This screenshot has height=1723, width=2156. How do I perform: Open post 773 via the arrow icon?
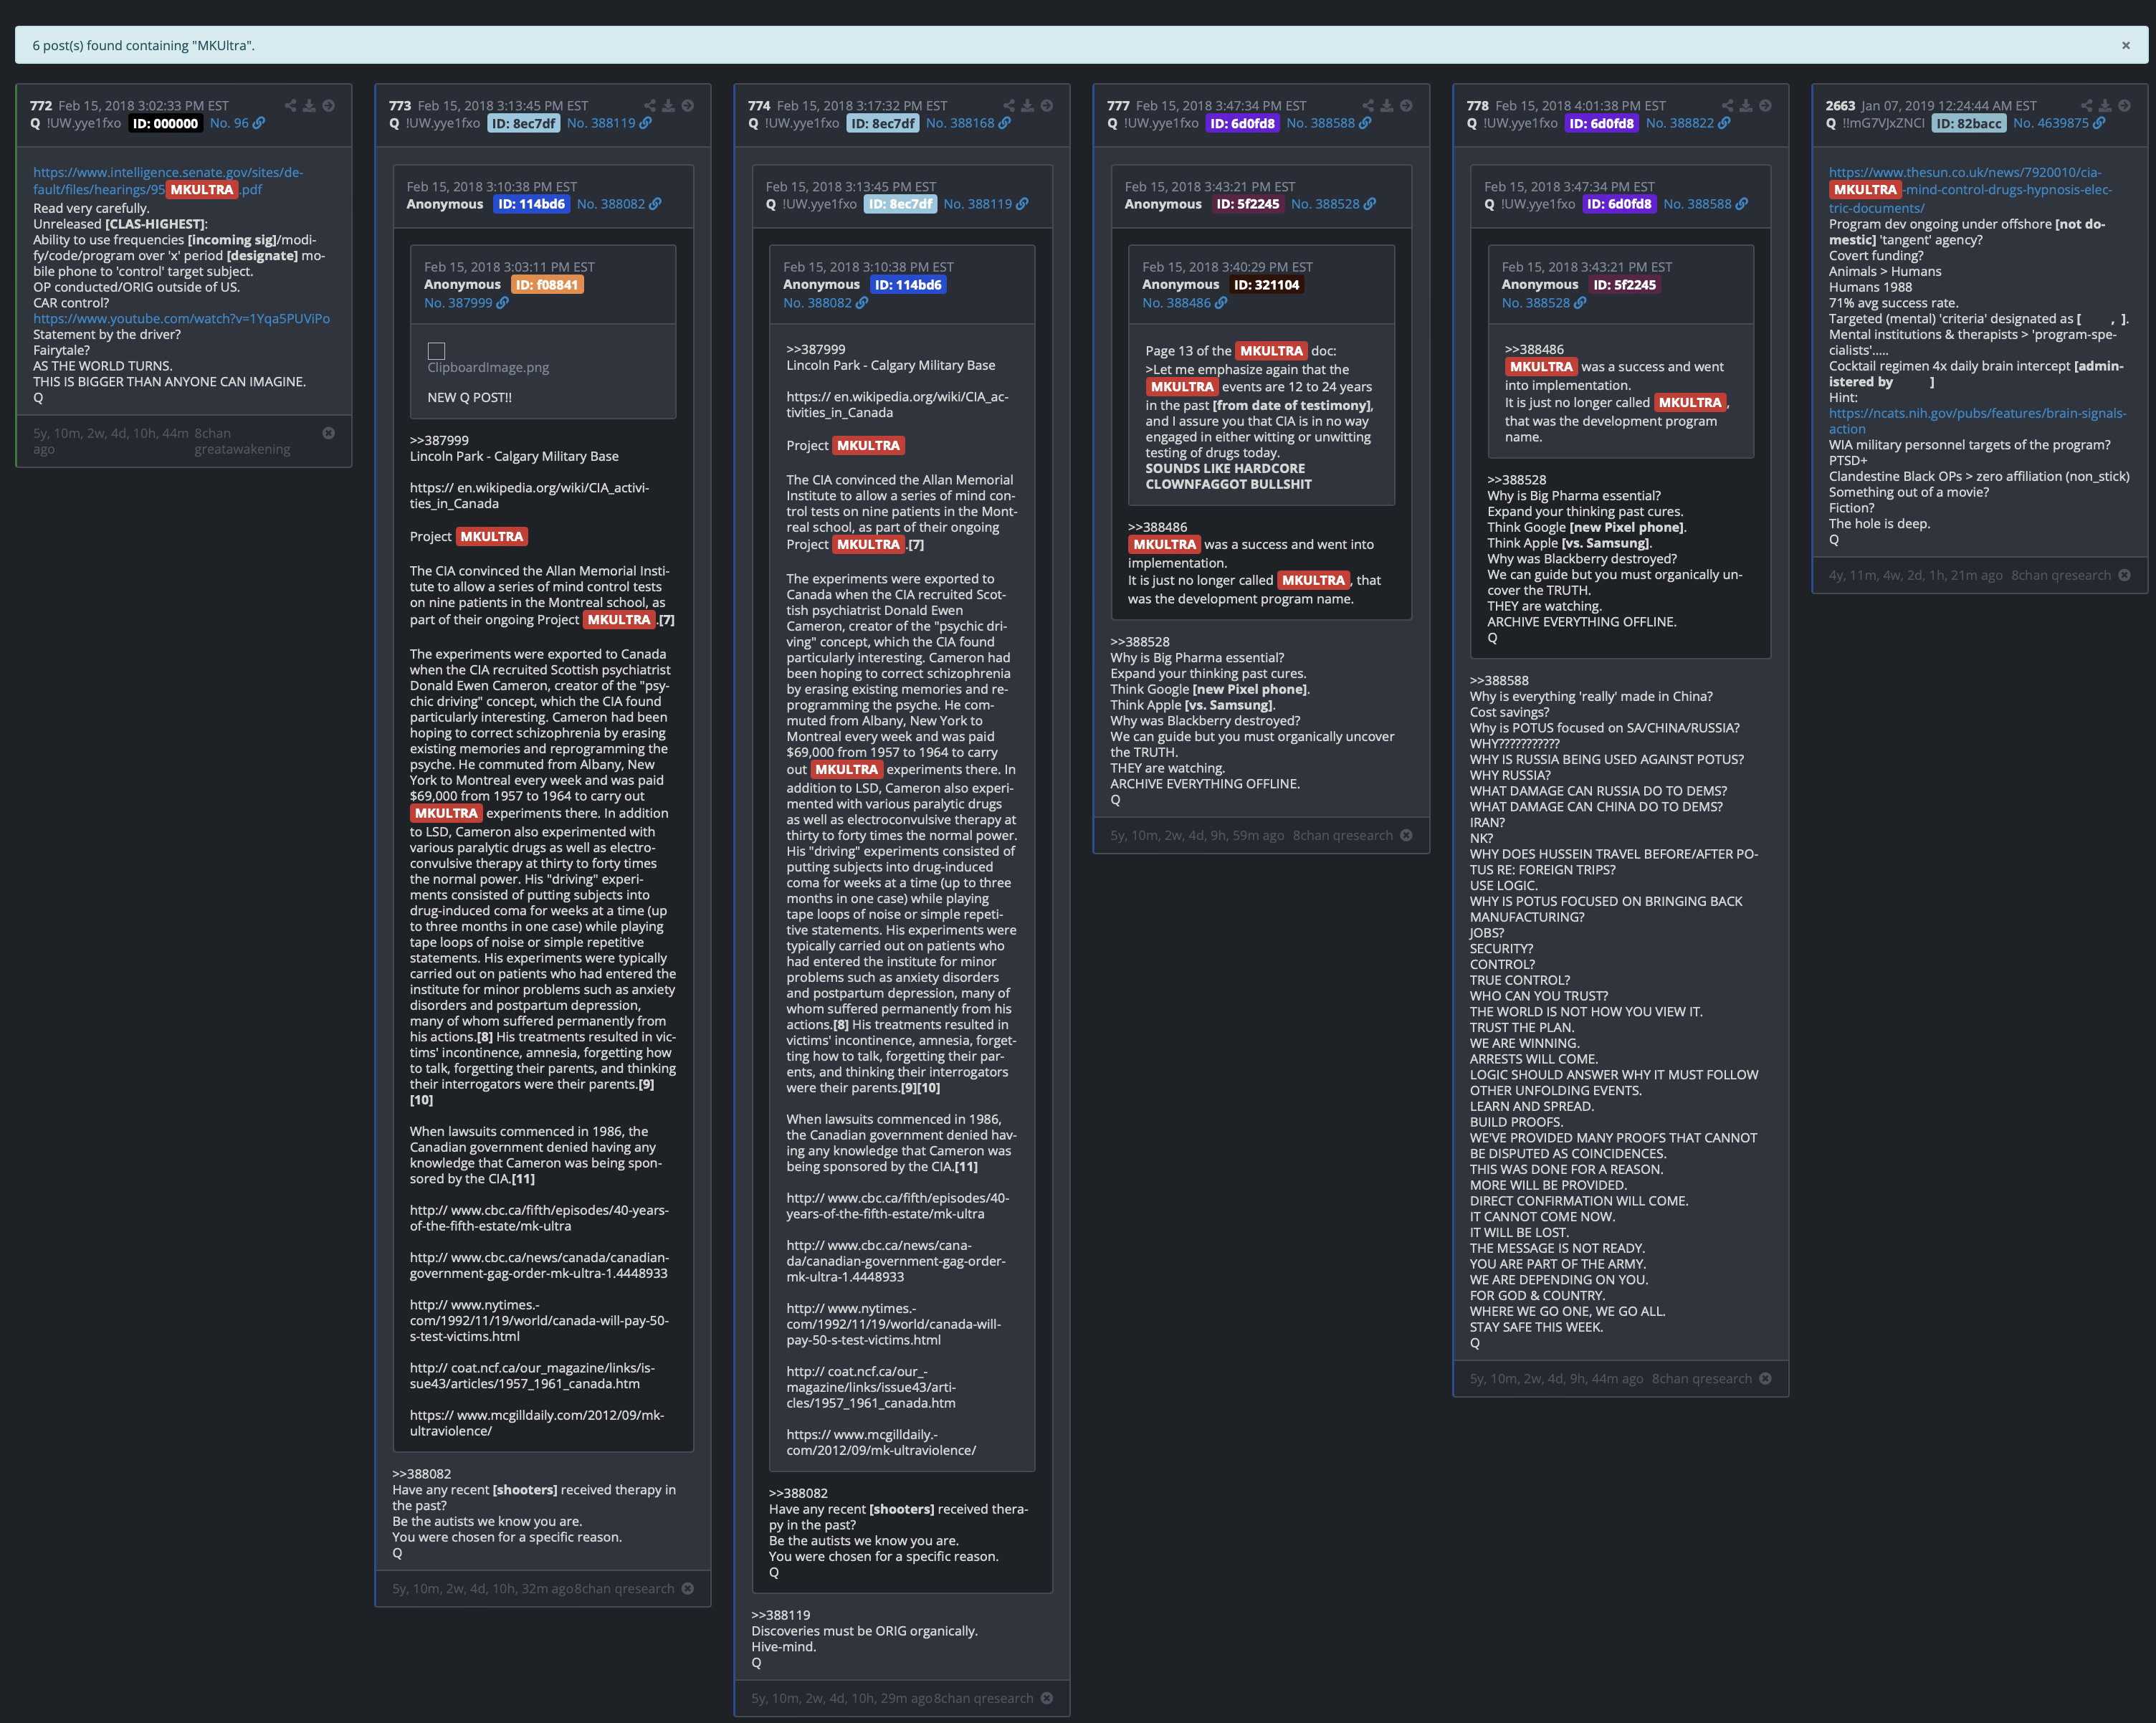coord(687,106)
